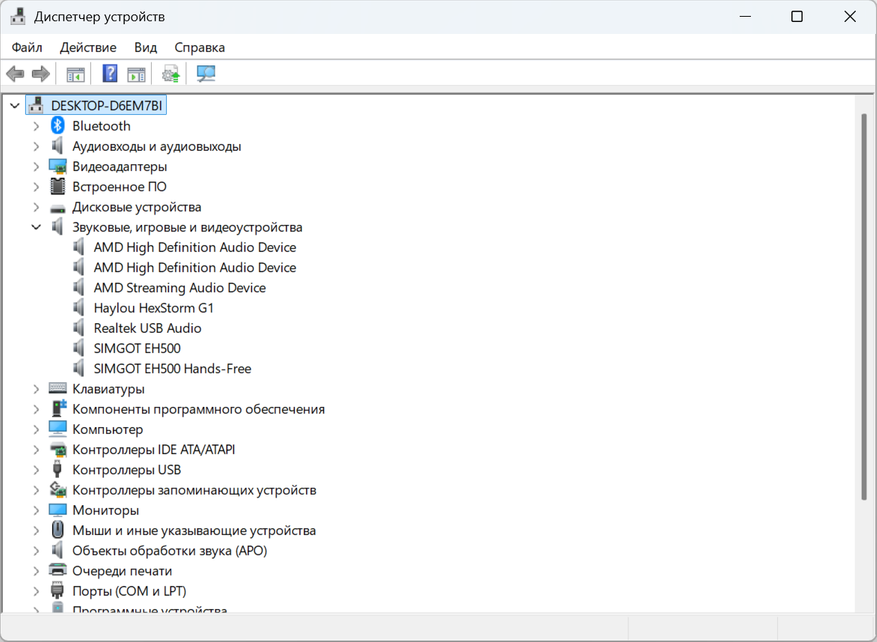
Task: Click the Порты (COM и LPT) icon
Action: pos(57,591)
